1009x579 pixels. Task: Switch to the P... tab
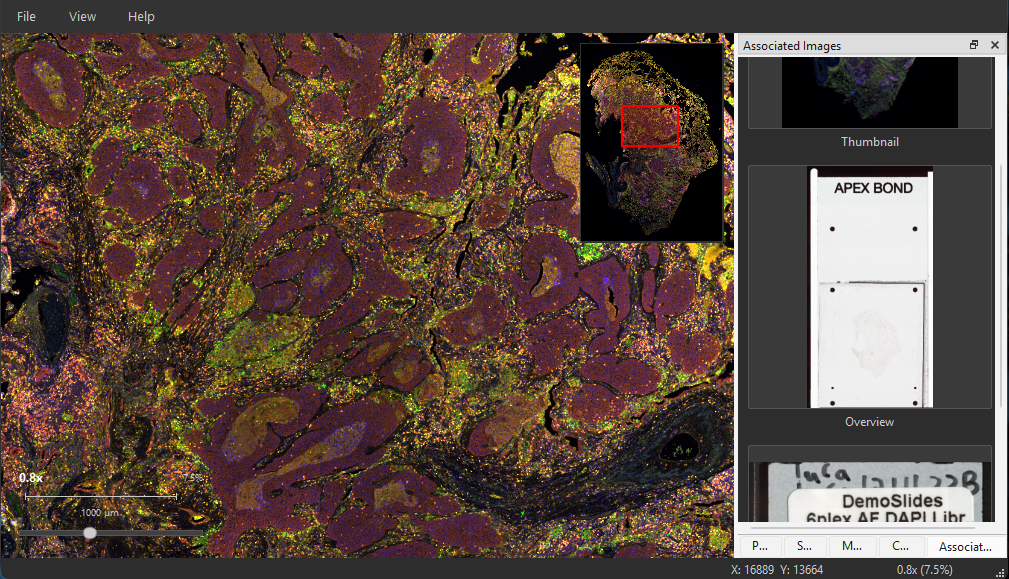point(760,546)
